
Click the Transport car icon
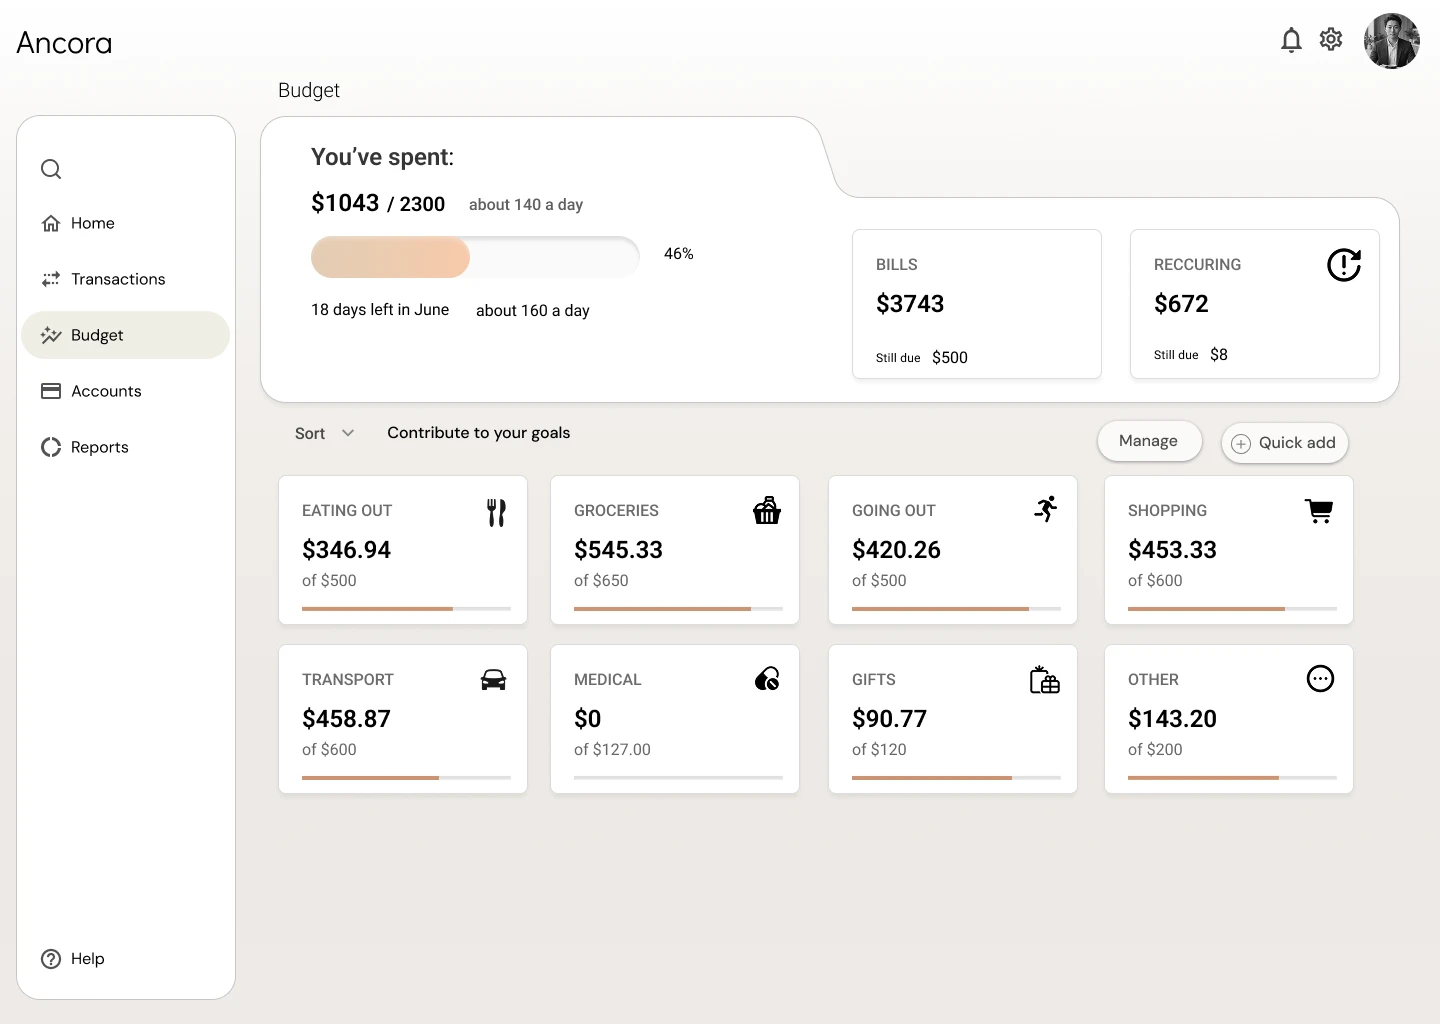[493, 680]
